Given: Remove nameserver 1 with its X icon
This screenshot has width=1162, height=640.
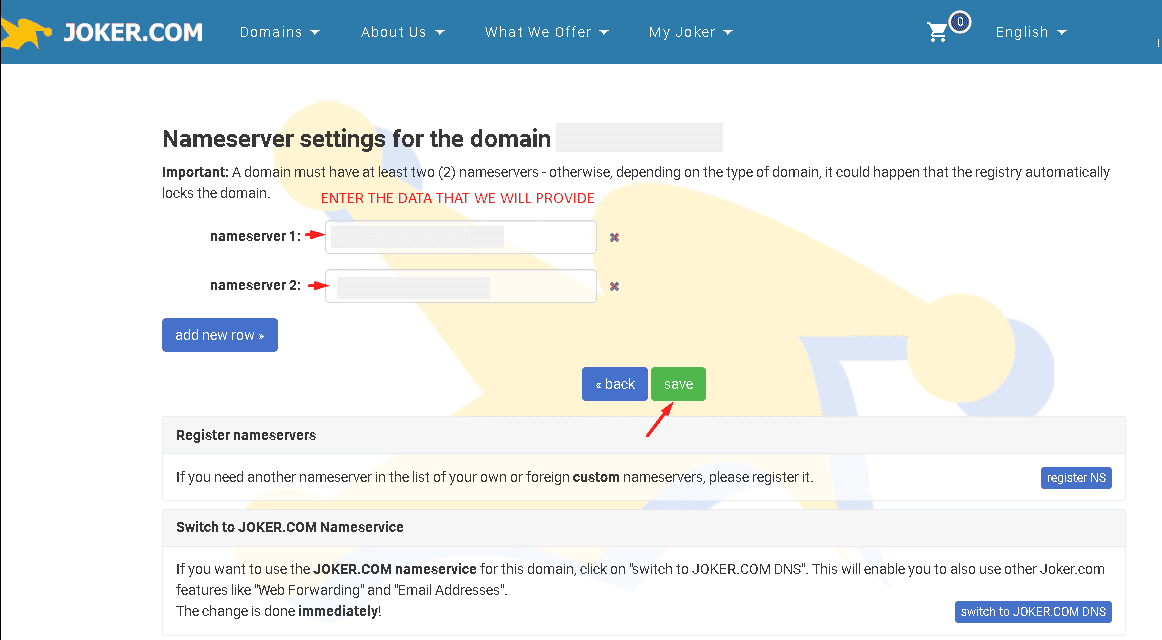Looking at the screenshot, I should tap(614, 238).
